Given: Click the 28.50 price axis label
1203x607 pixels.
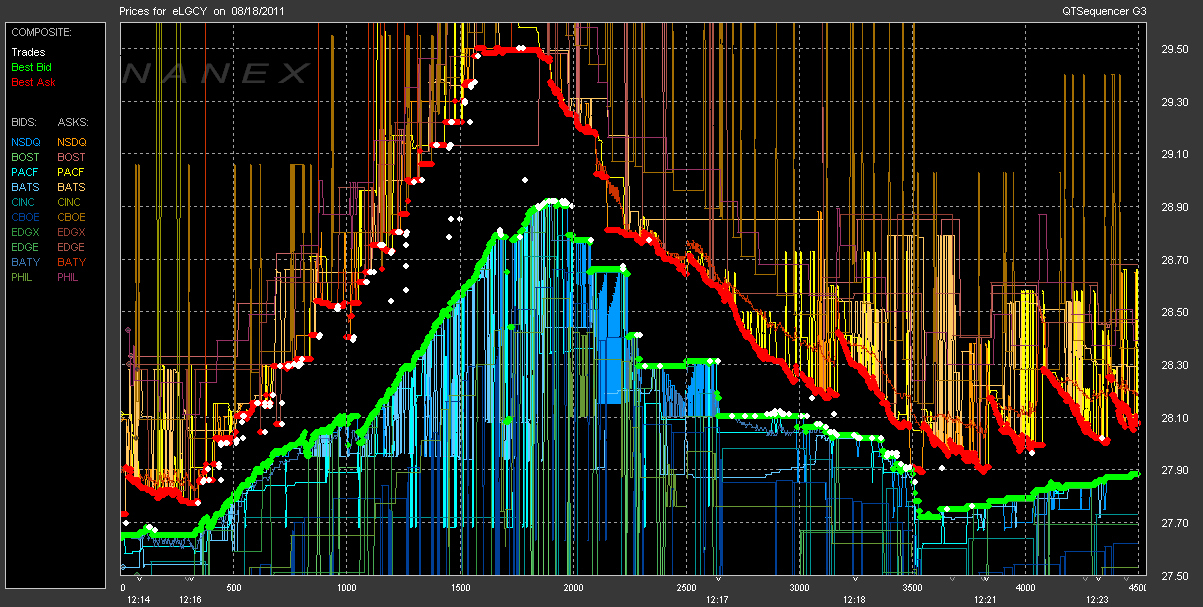Looking at the screenshot, I should coord(1173,312).
